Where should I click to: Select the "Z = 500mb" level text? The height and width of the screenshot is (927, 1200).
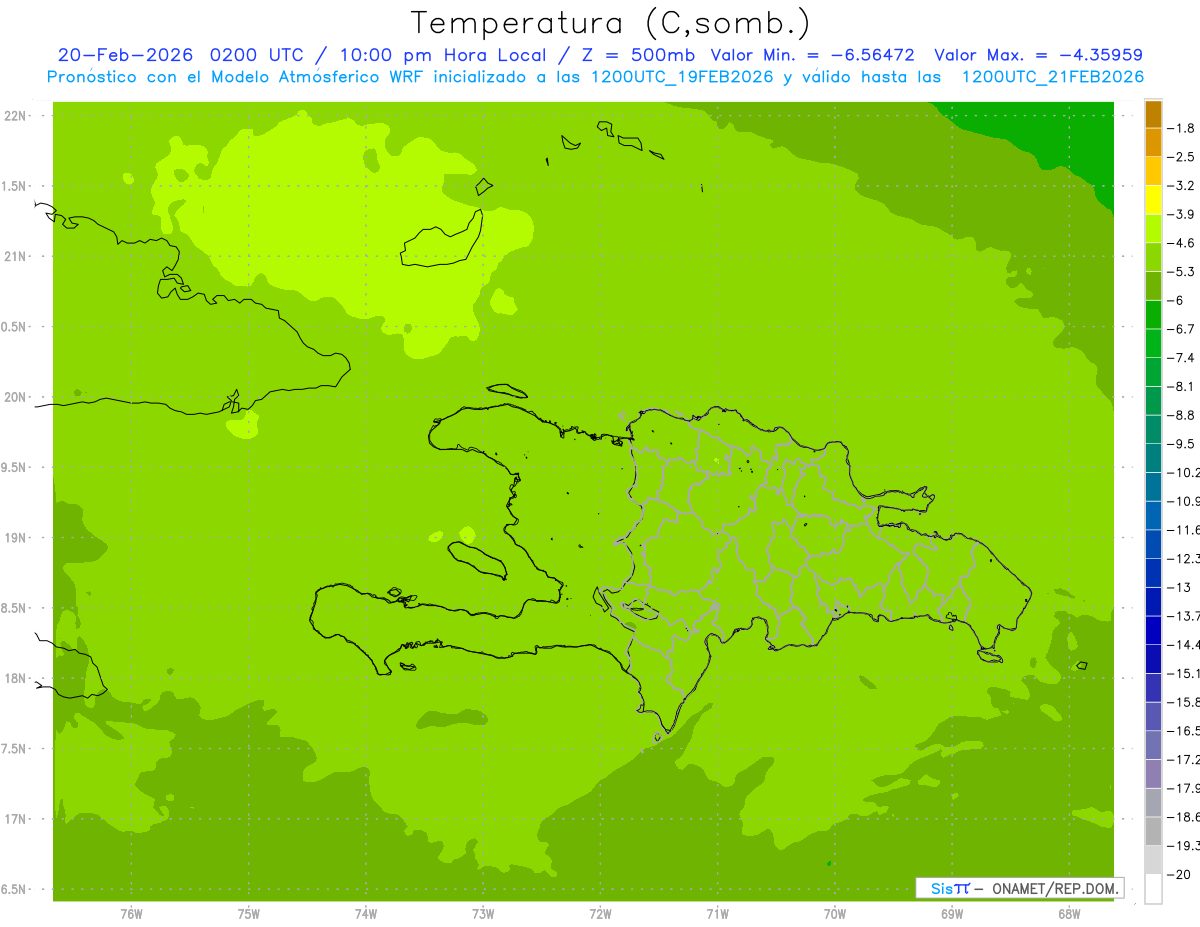639,55
